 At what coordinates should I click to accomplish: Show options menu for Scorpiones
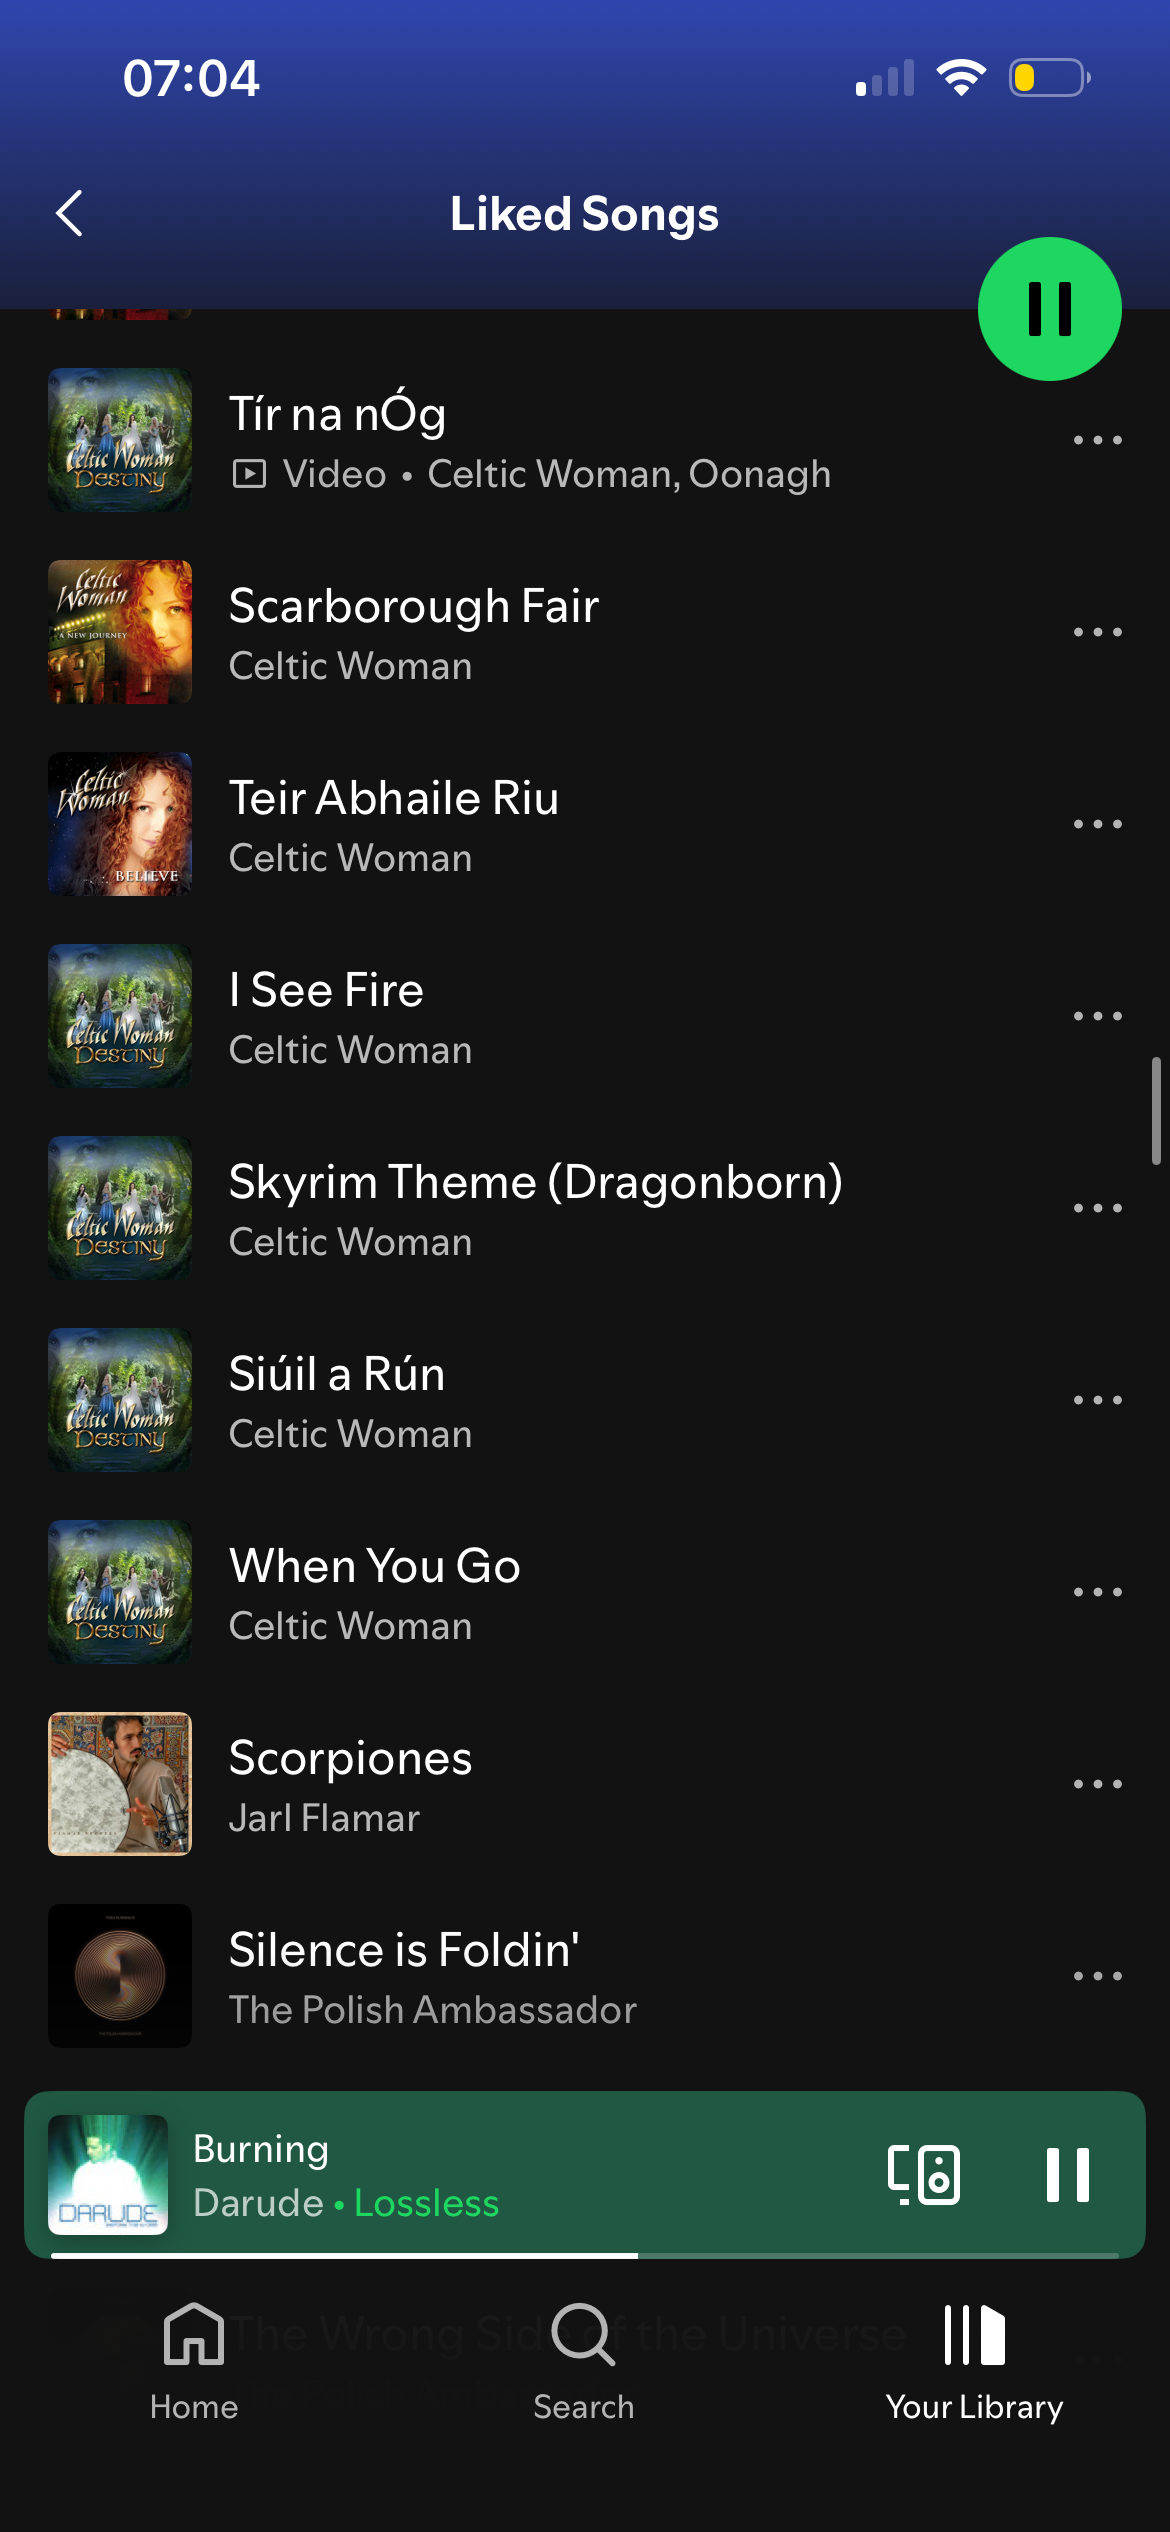[1097, 1784]
